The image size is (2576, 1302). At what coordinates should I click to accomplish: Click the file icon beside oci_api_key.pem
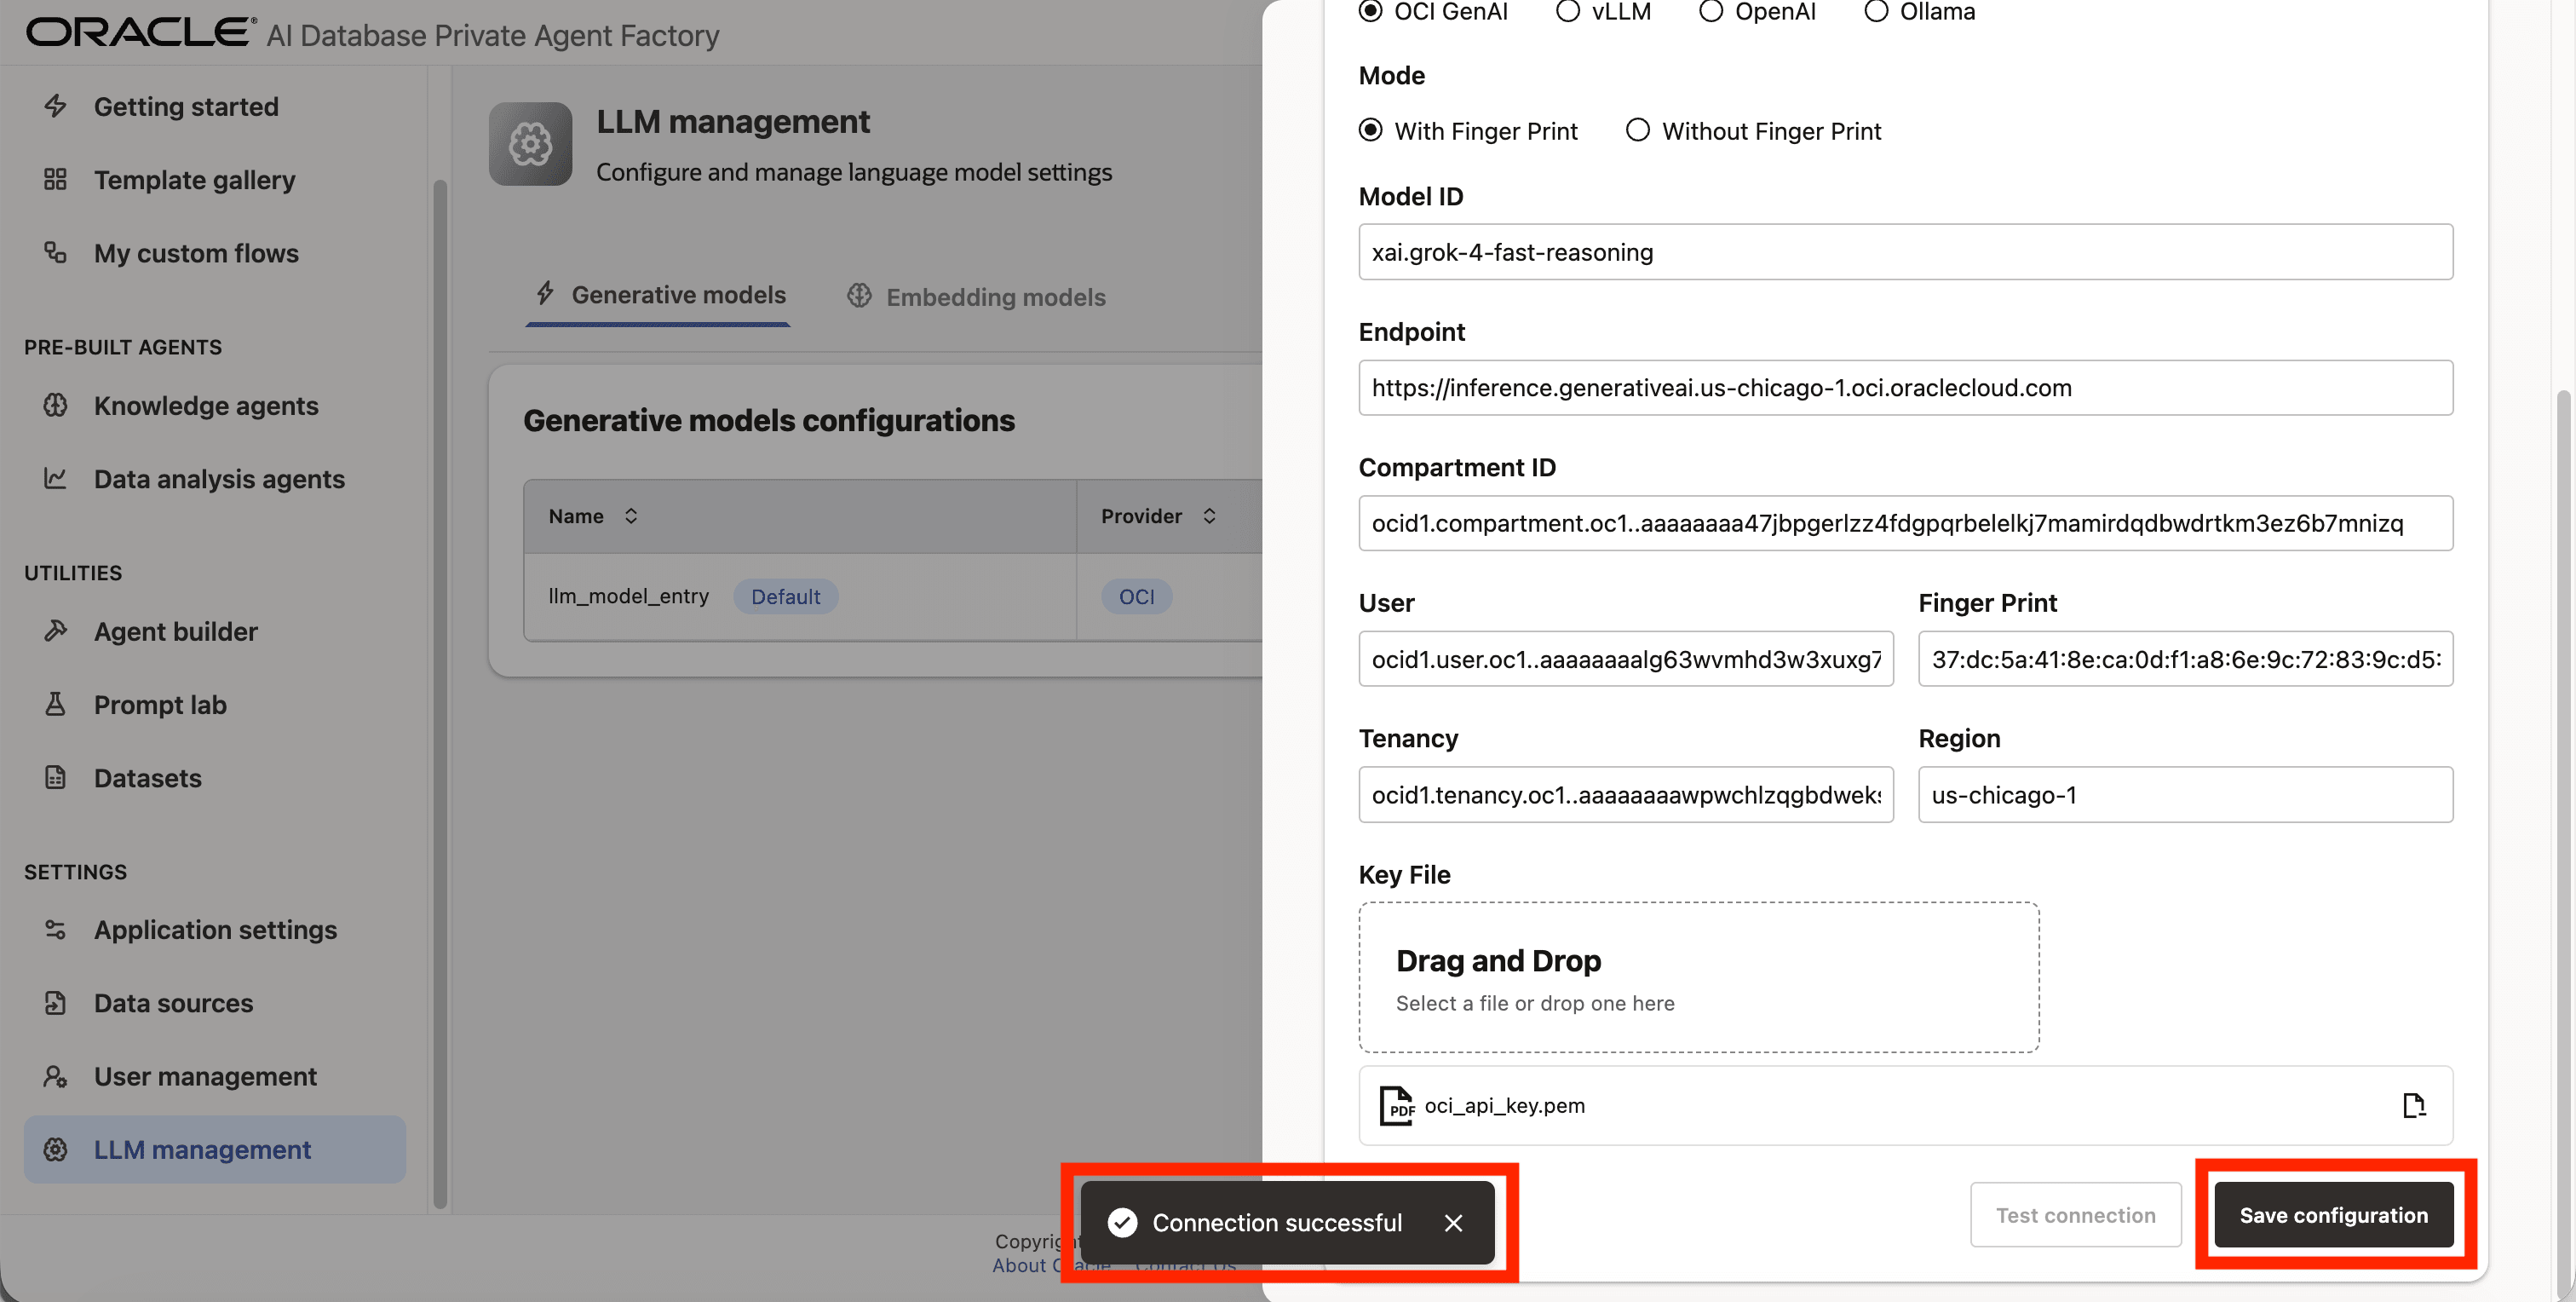(x=2415, y=1105)
